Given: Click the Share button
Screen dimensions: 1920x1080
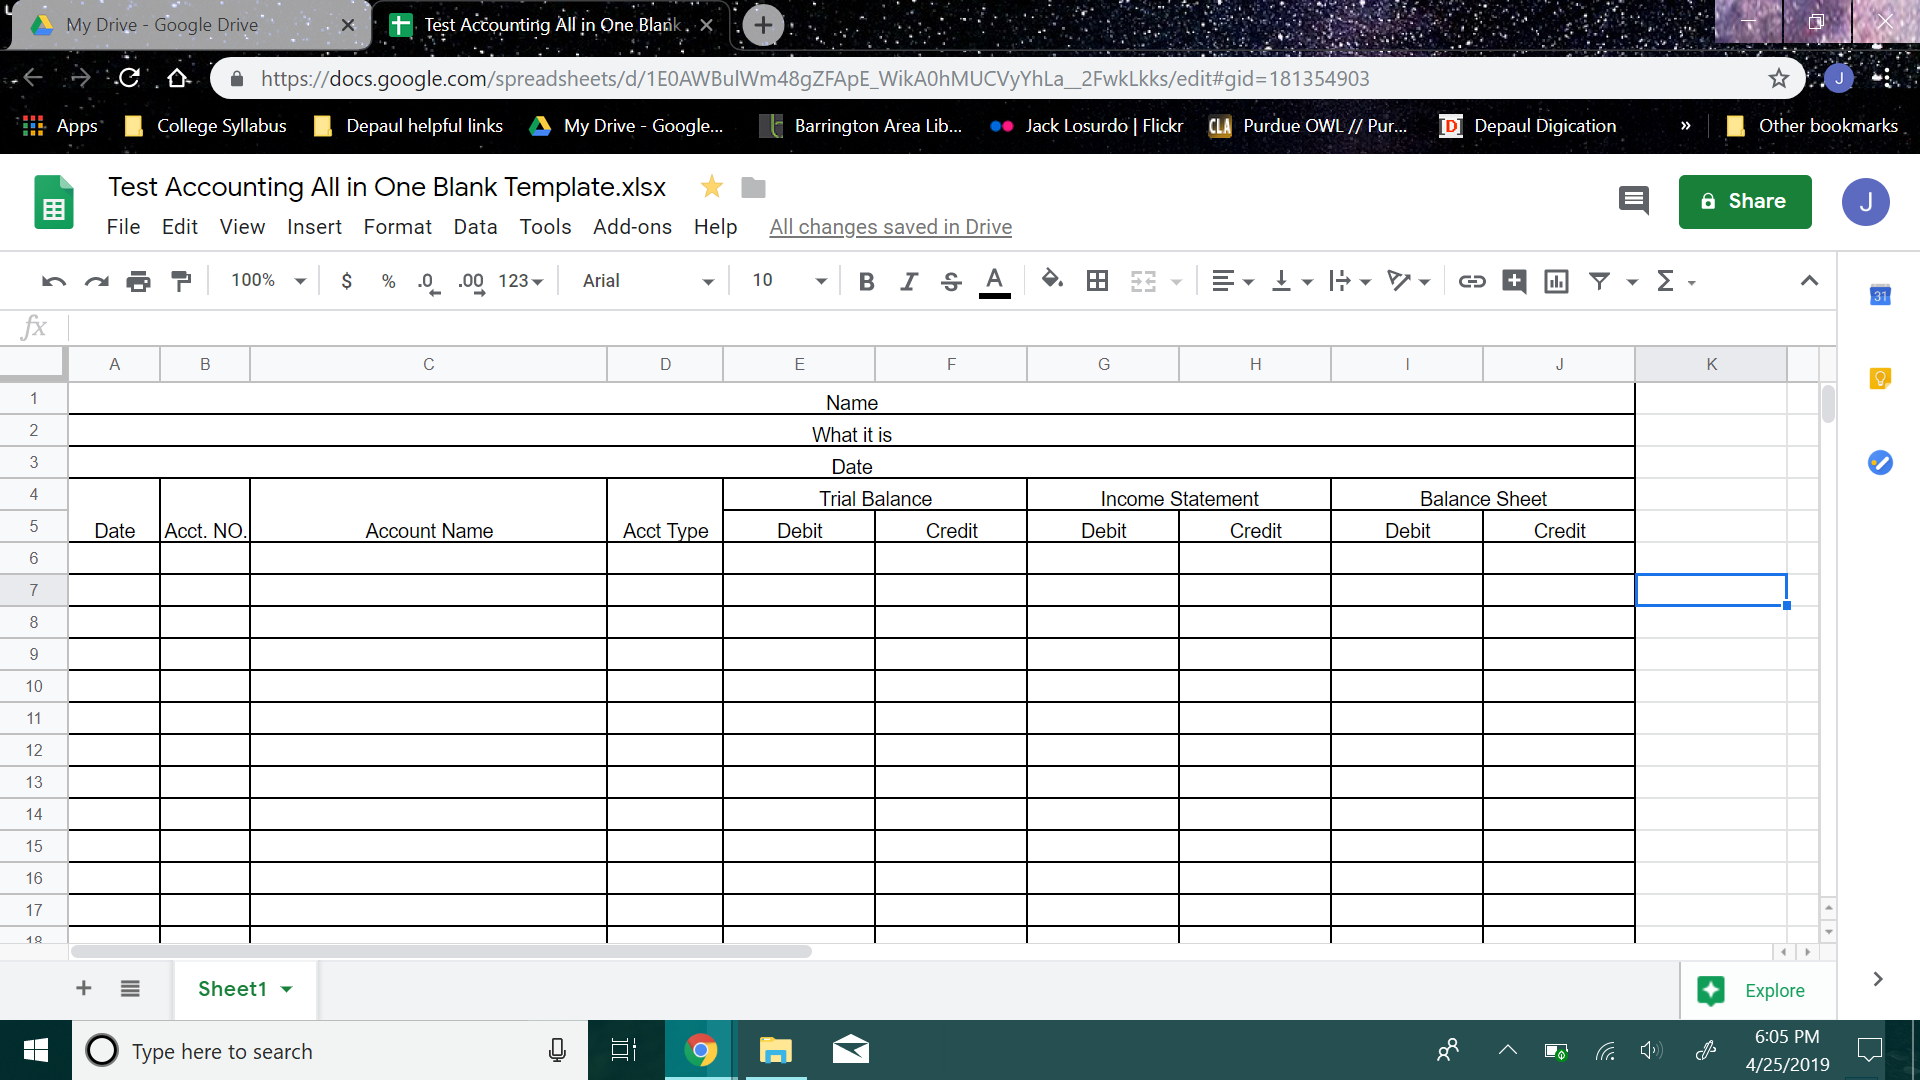Looking at the screenshot, I should tap(1744, 201).
